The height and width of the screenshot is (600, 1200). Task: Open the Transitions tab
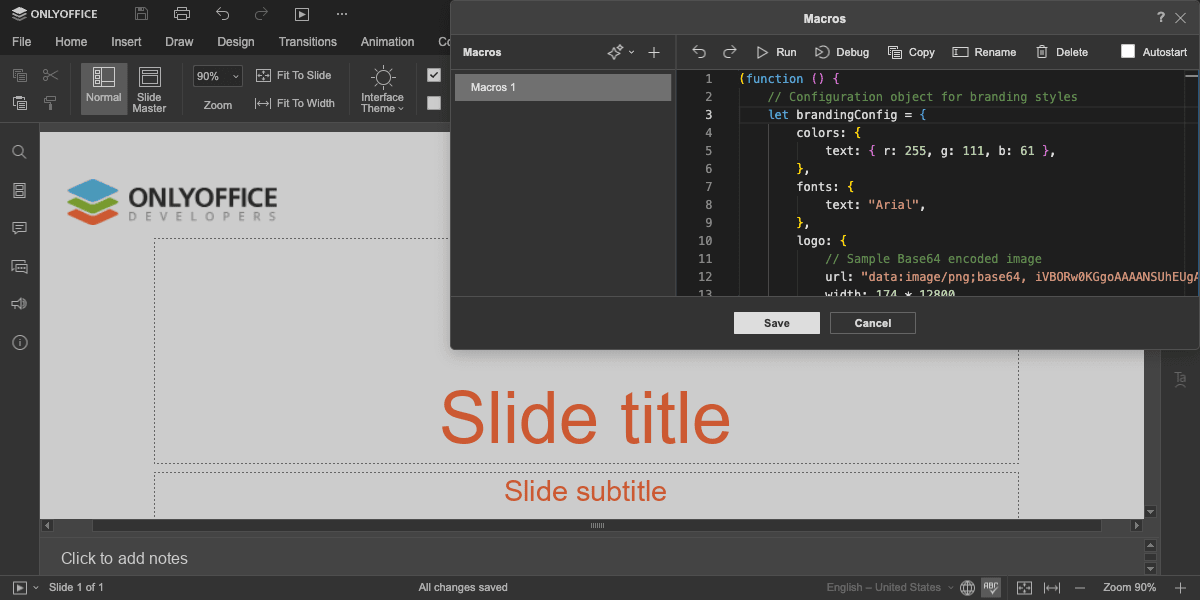pyautogui.click(x=308, y=42)
